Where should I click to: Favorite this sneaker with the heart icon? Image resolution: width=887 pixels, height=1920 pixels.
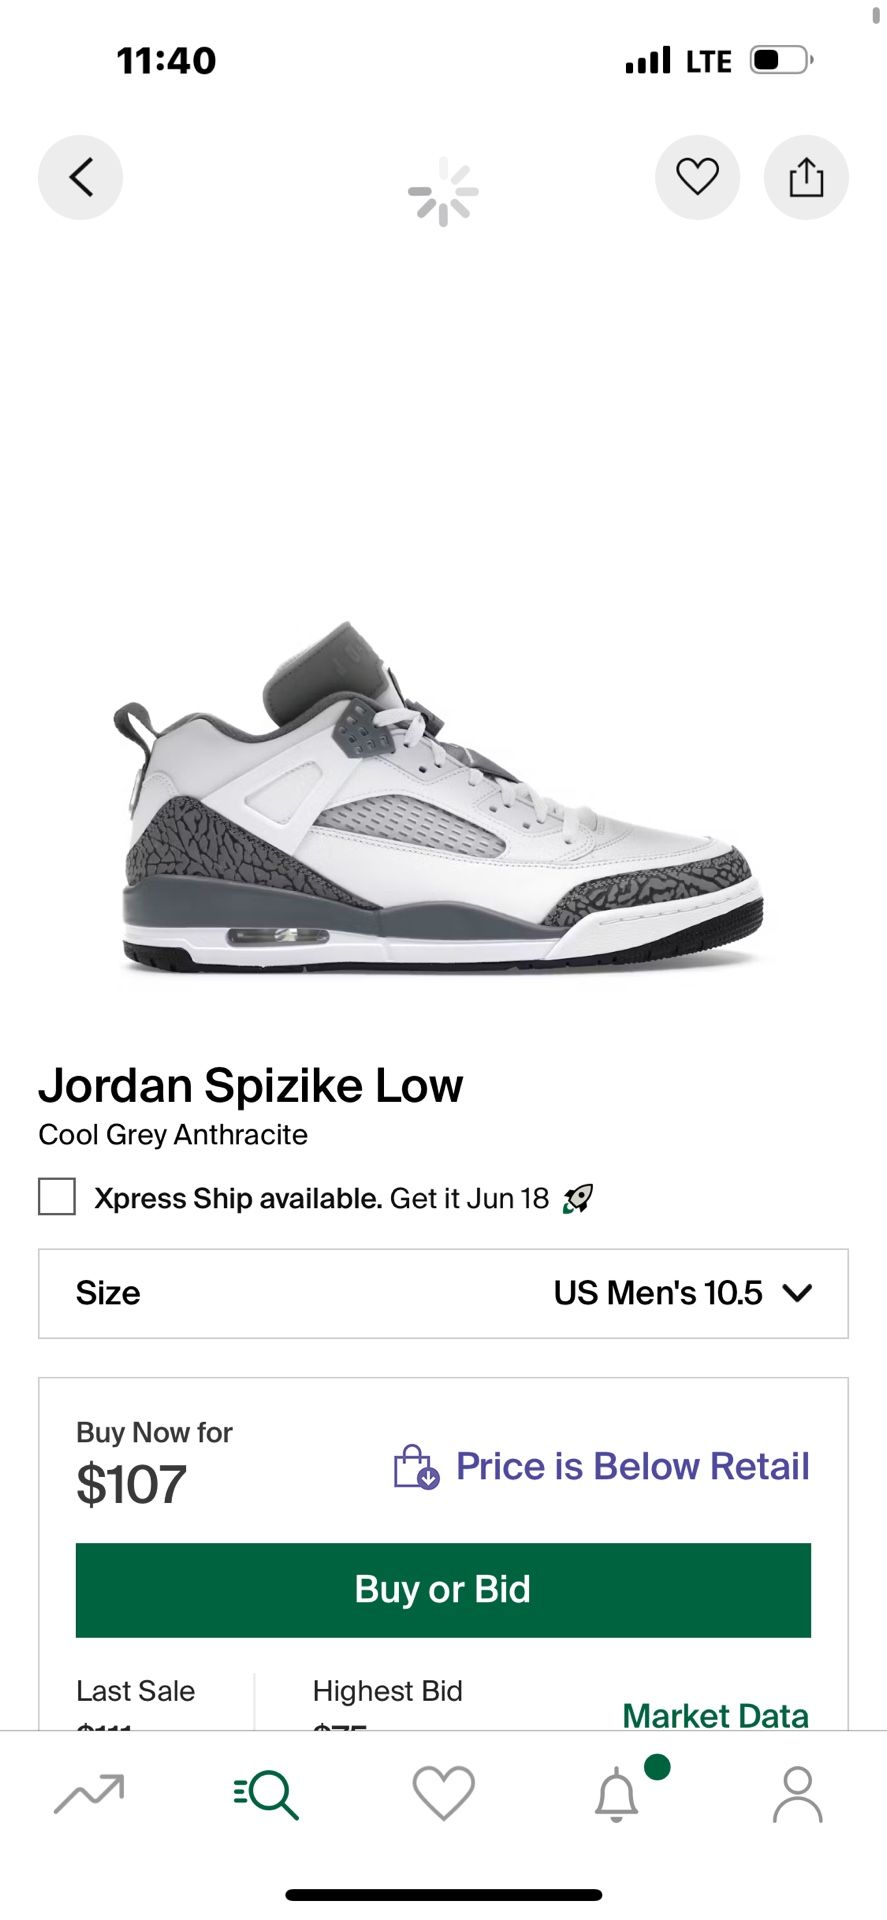(x=697, y=177)
